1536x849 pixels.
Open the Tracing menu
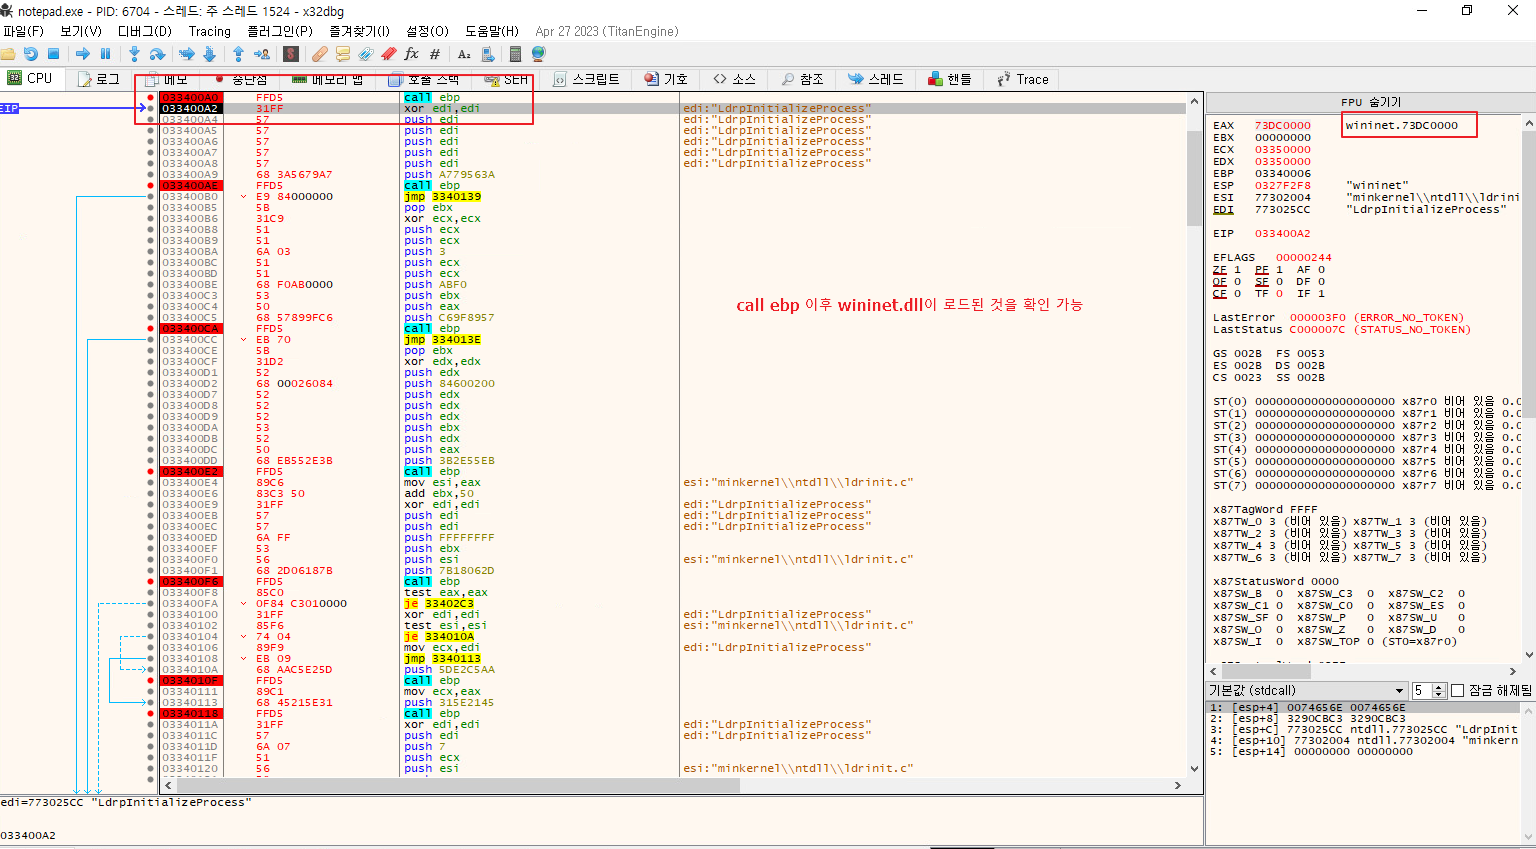[210, 31]
